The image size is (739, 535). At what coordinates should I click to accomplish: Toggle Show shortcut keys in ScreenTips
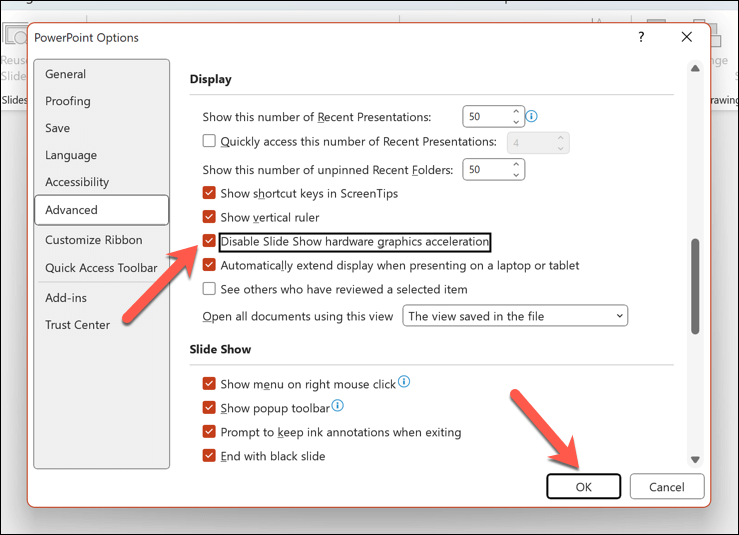point(209,193)
